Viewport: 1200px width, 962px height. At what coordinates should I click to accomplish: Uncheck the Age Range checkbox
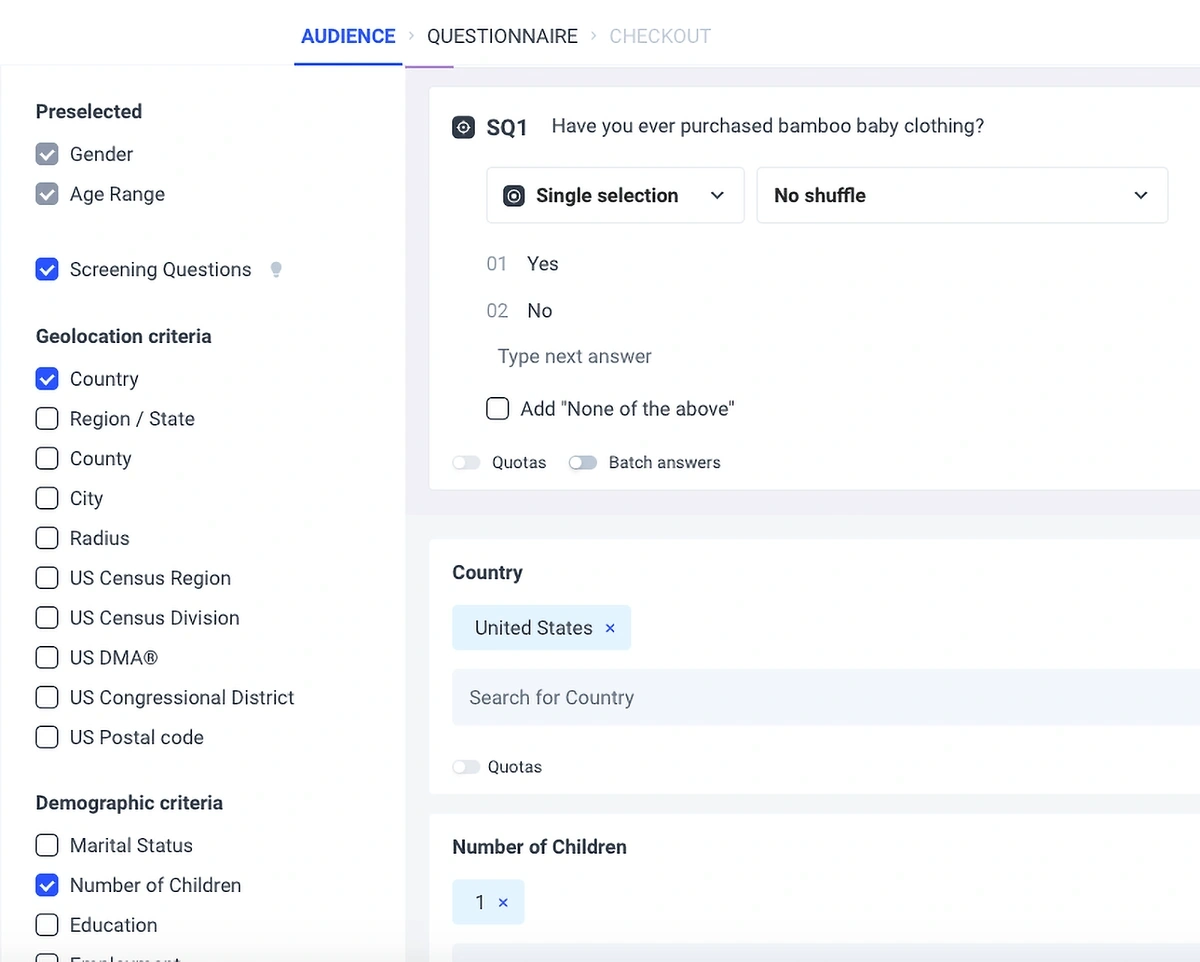[47, 194]
